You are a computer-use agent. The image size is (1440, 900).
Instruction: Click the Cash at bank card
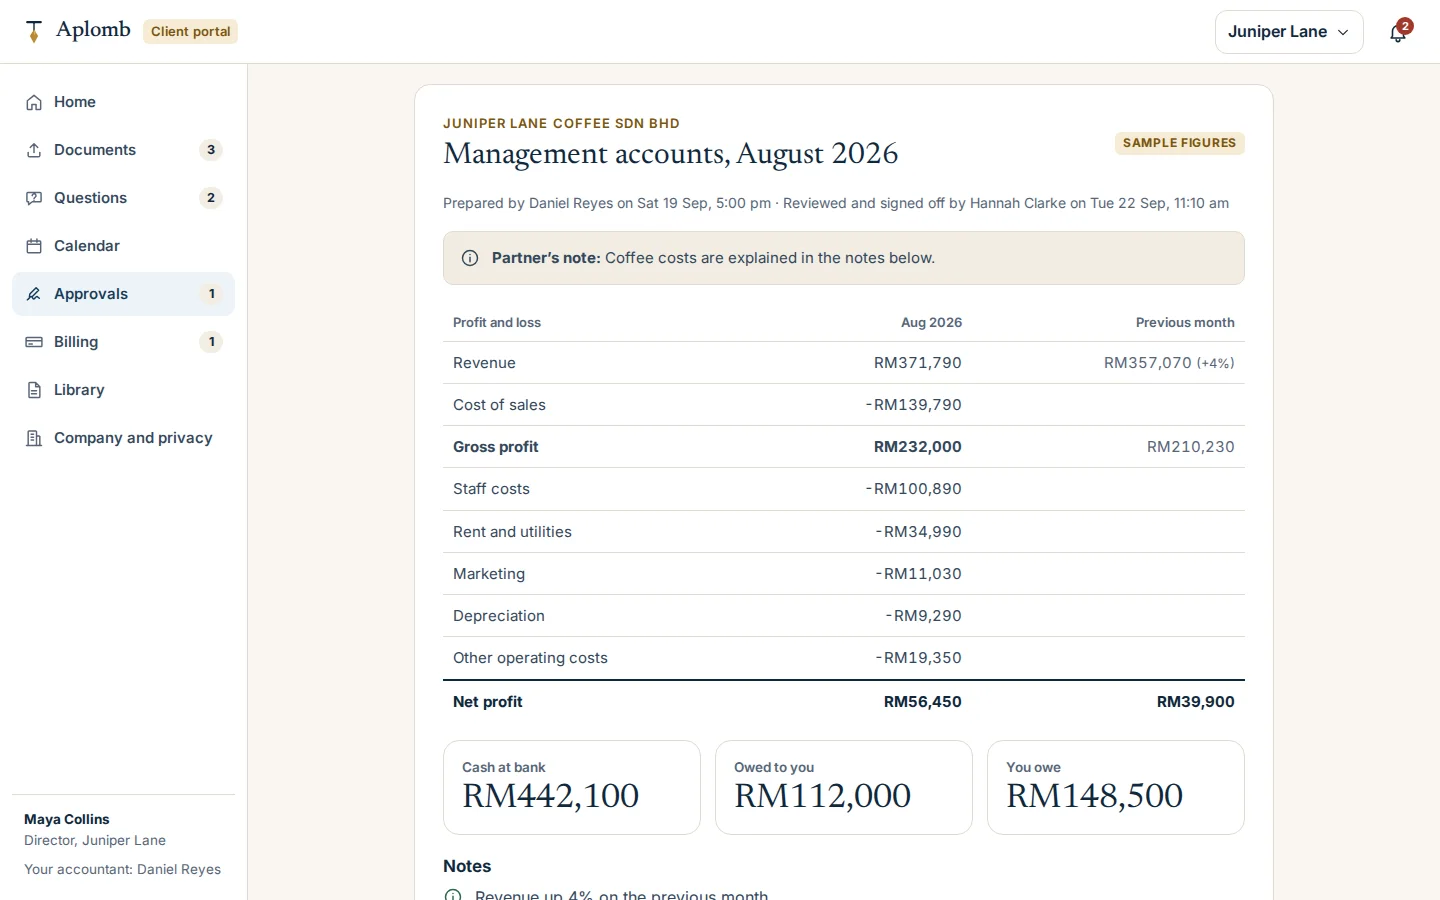(572, 787)
